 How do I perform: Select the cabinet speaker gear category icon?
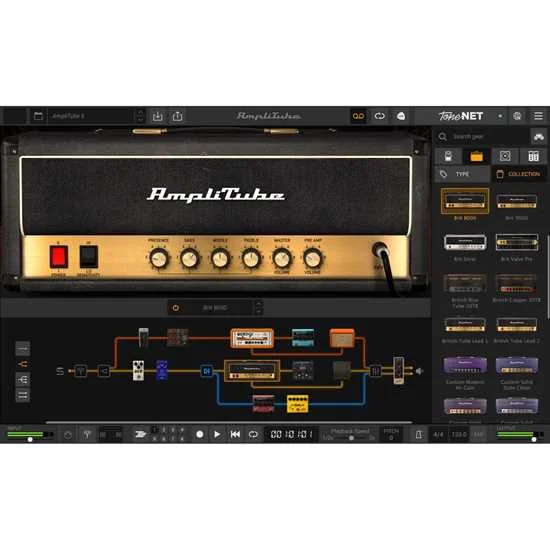(505, 156)
